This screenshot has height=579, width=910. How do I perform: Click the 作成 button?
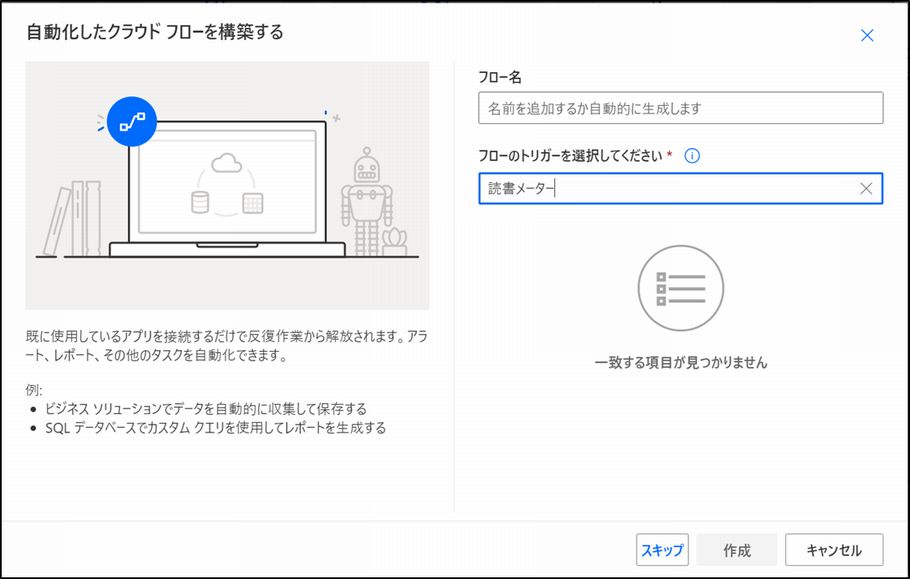(736, 550)
